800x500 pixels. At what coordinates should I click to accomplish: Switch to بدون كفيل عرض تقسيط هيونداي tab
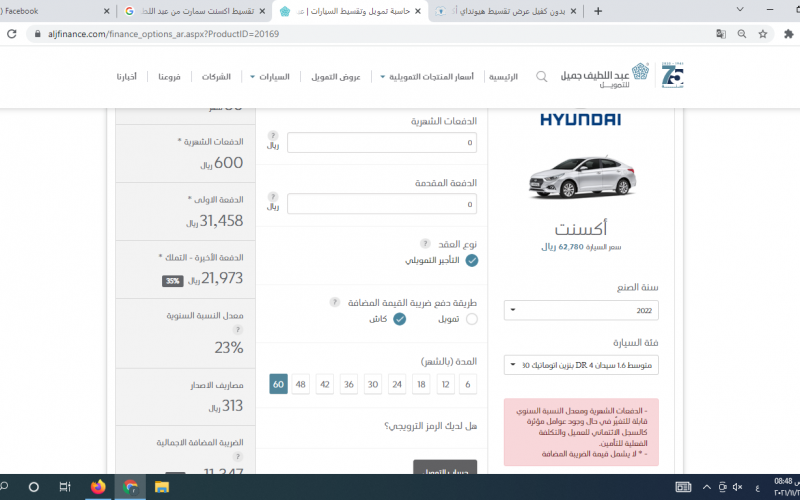click(506, 11)
